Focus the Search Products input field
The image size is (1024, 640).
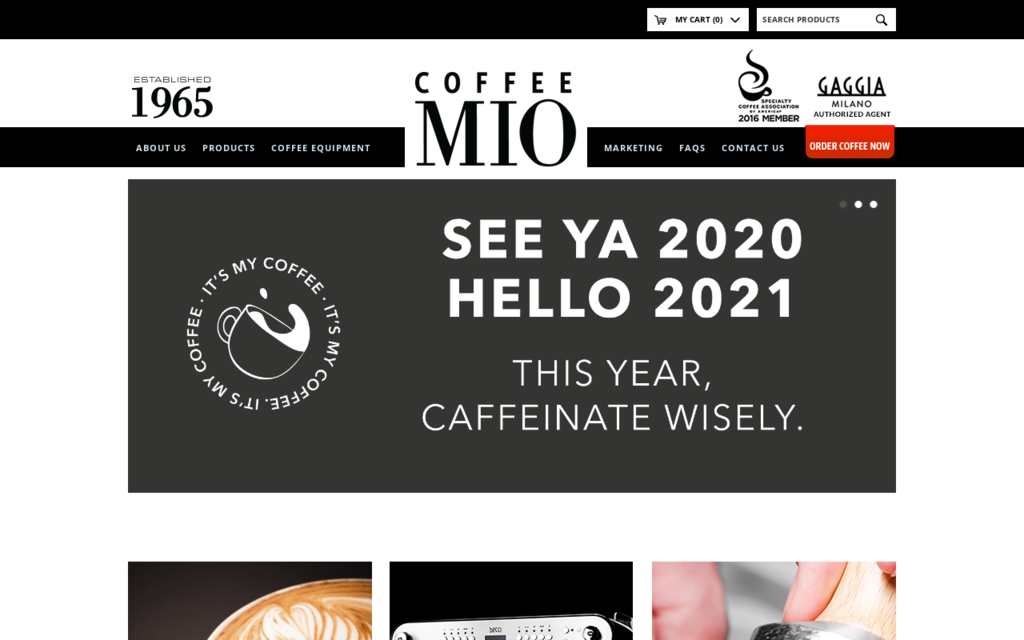pos(816,20)
